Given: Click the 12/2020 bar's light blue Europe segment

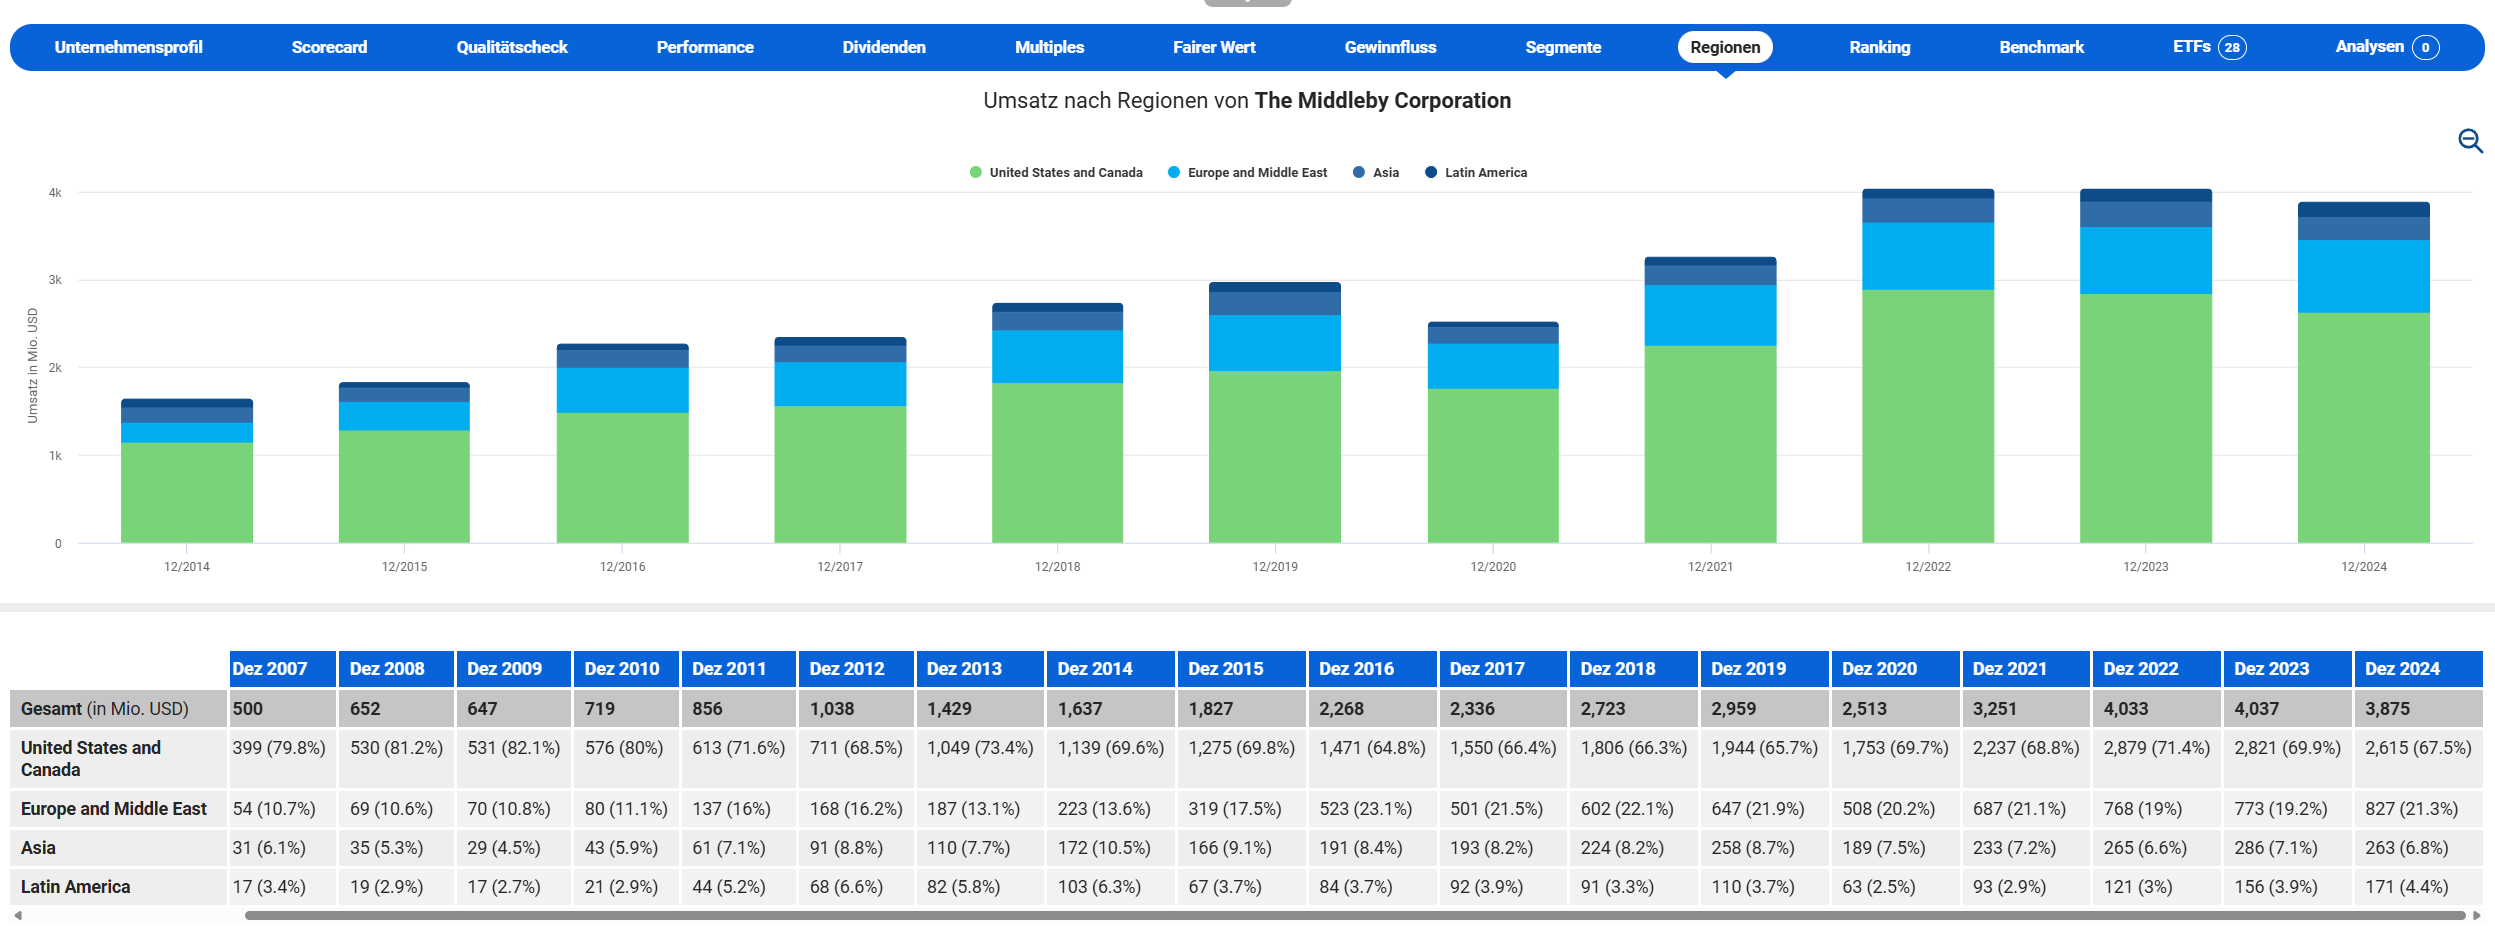Looking at the screenshot, I should click(1492, 366).
